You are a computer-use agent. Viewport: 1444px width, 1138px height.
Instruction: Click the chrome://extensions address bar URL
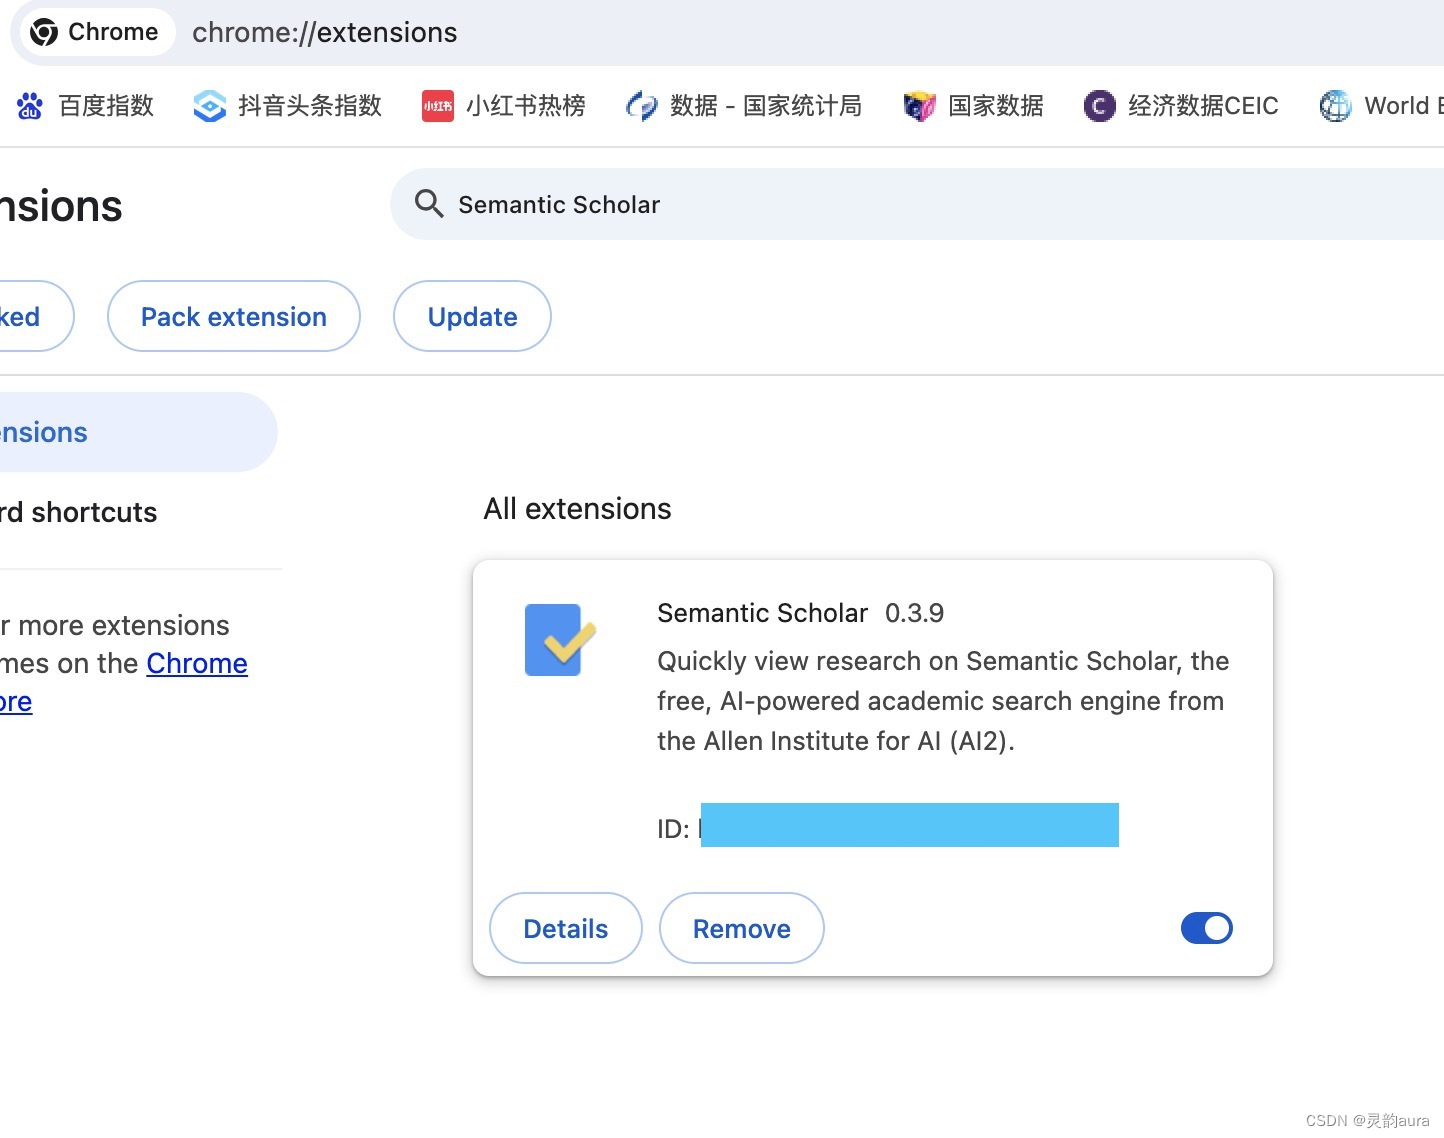click(324, 32)
